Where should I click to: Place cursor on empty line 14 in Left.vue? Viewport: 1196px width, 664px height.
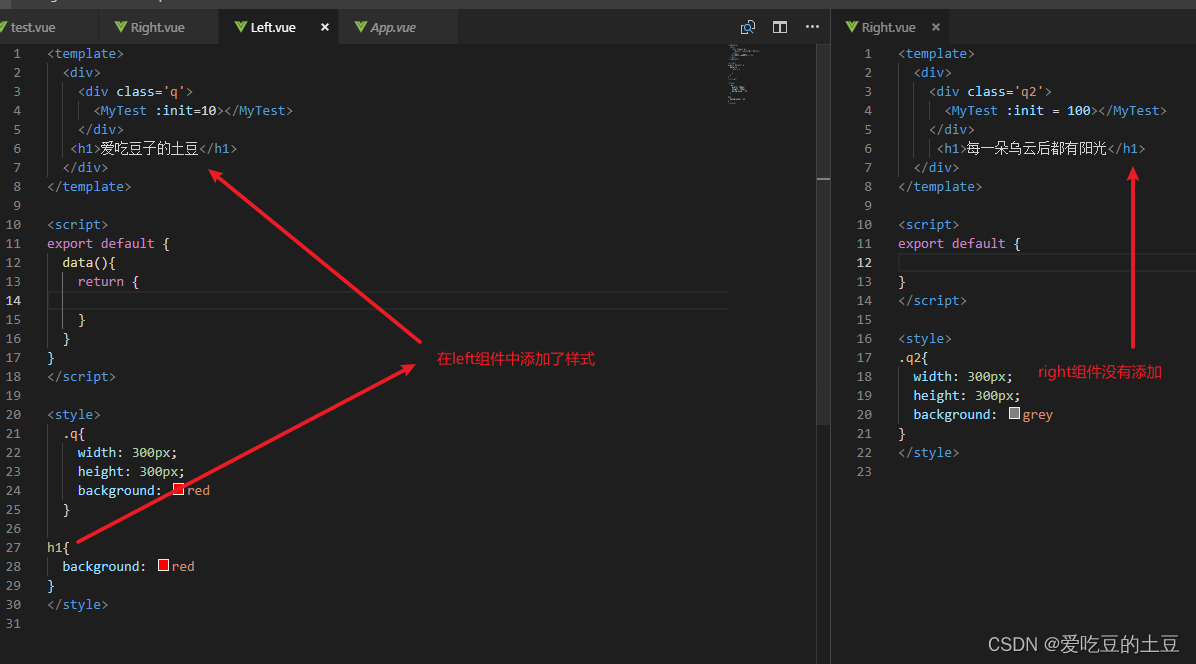click(387, 300)
